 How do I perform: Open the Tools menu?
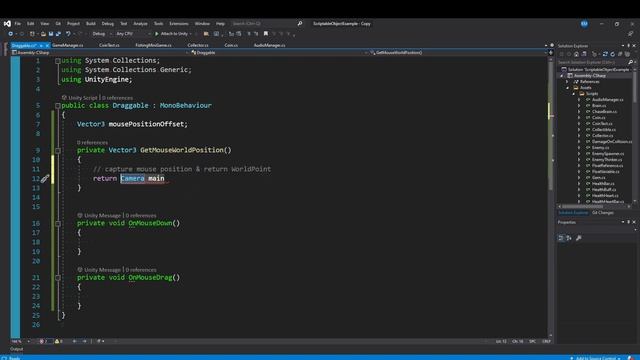pos(158,24)
